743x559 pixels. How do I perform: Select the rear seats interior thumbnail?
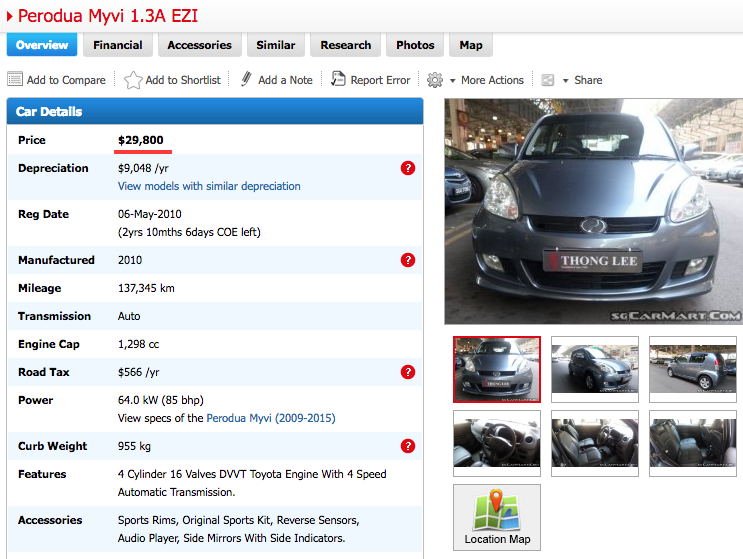click(692, 443)
